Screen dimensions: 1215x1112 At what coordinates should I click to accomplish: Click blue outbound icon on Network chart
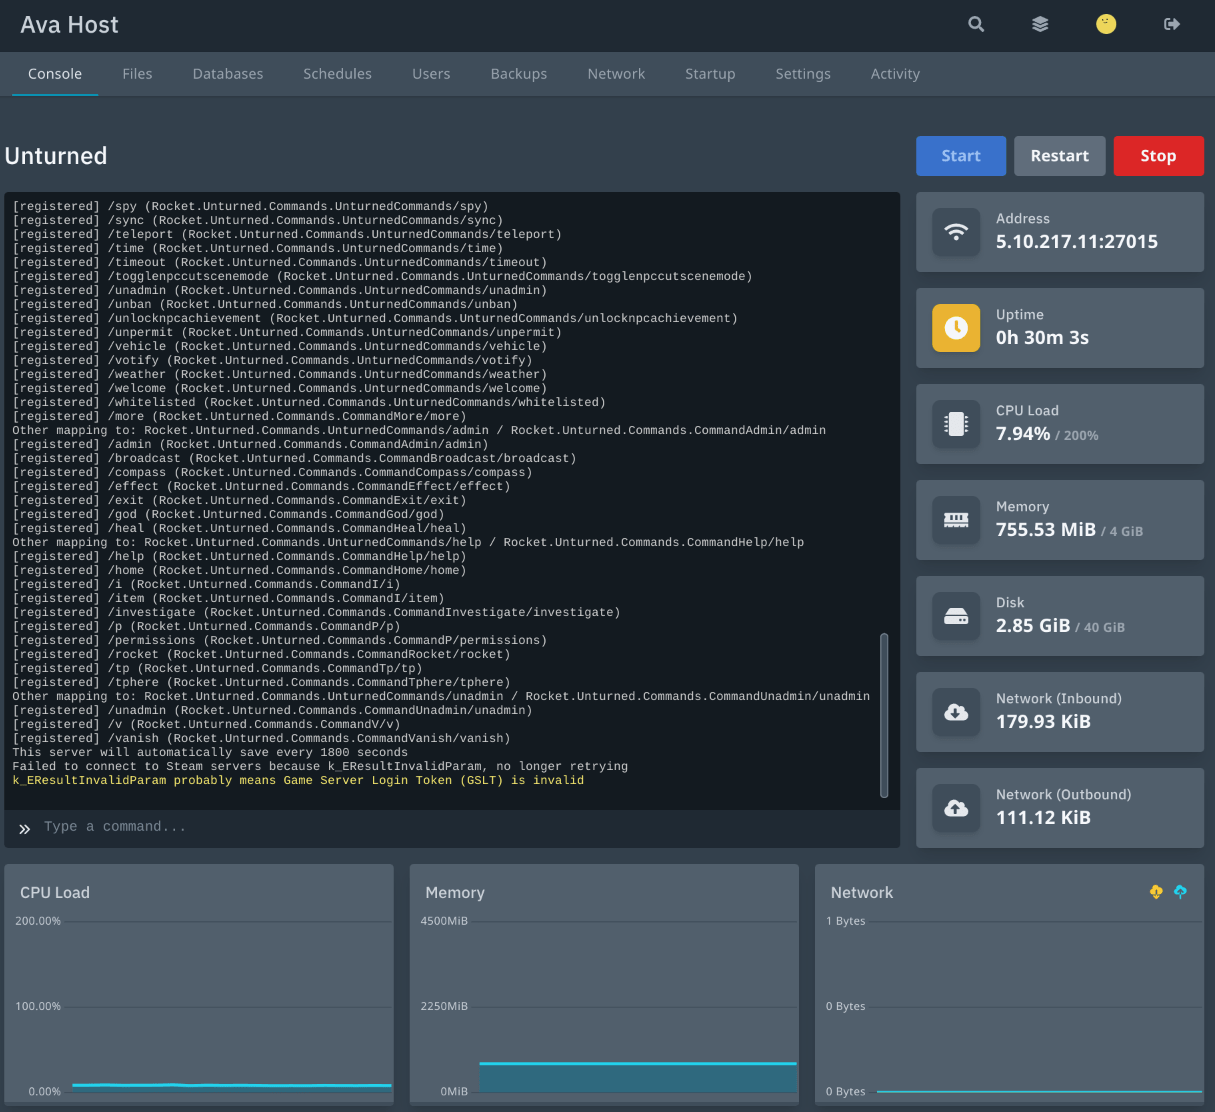(x=1180, y=892)
